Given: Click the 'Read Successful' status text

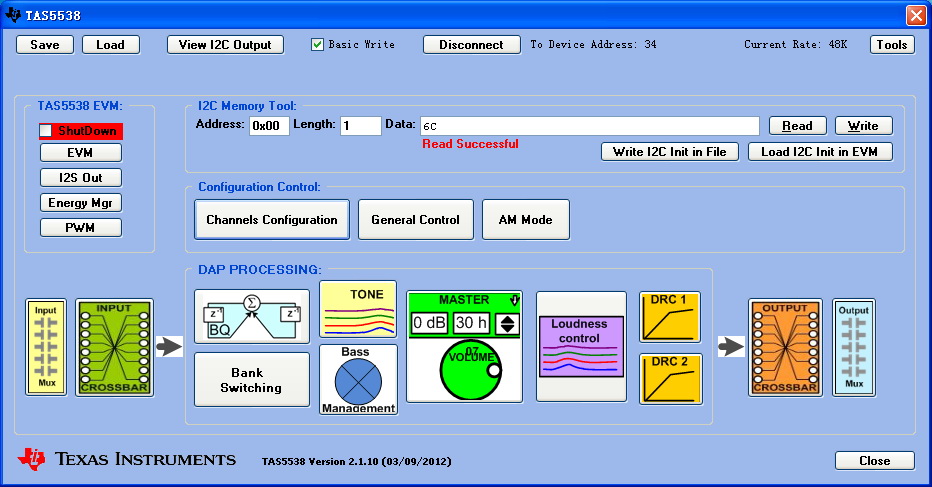Looking at the screenshot, I should (x=470, y=144).
